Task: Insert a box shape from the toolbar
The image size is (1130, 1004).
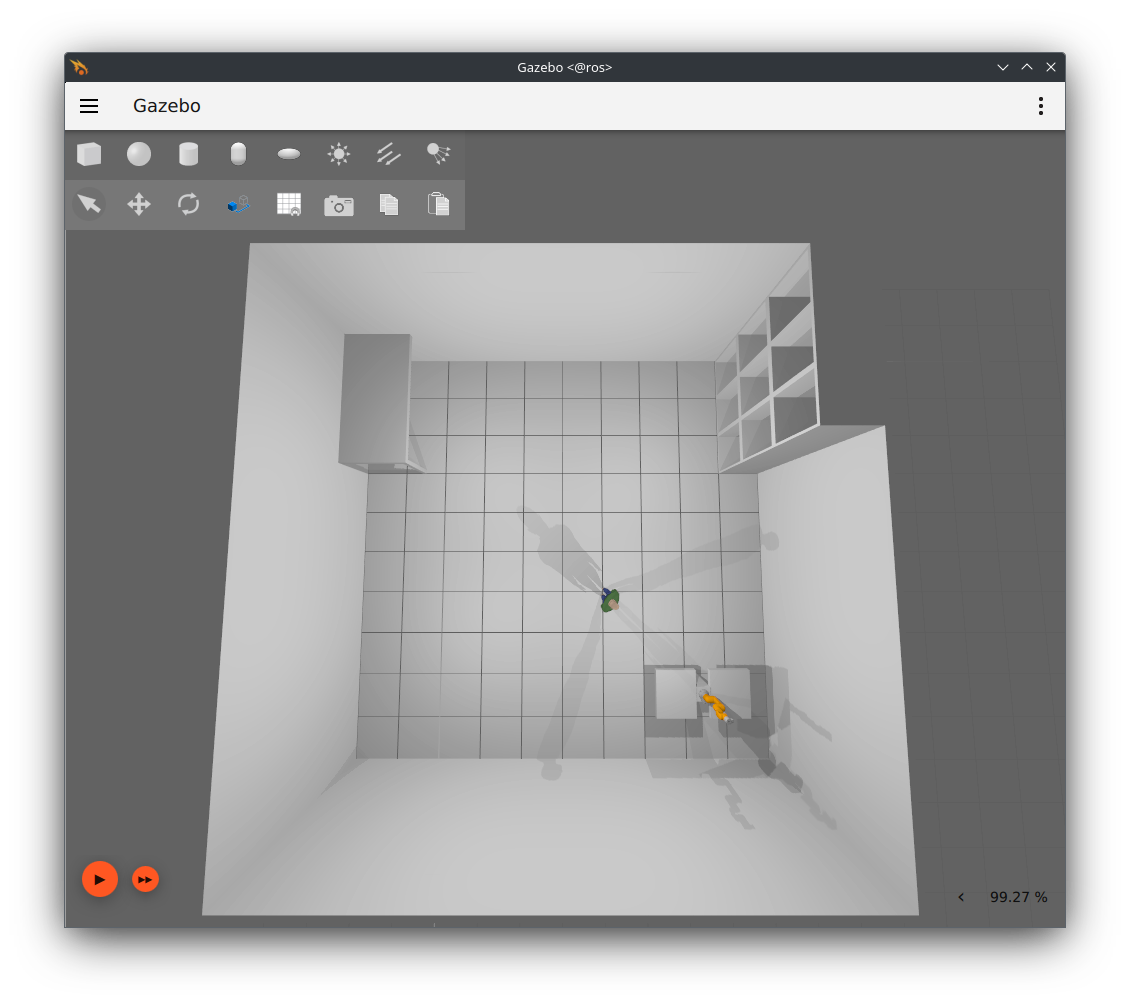Action: 89,154
